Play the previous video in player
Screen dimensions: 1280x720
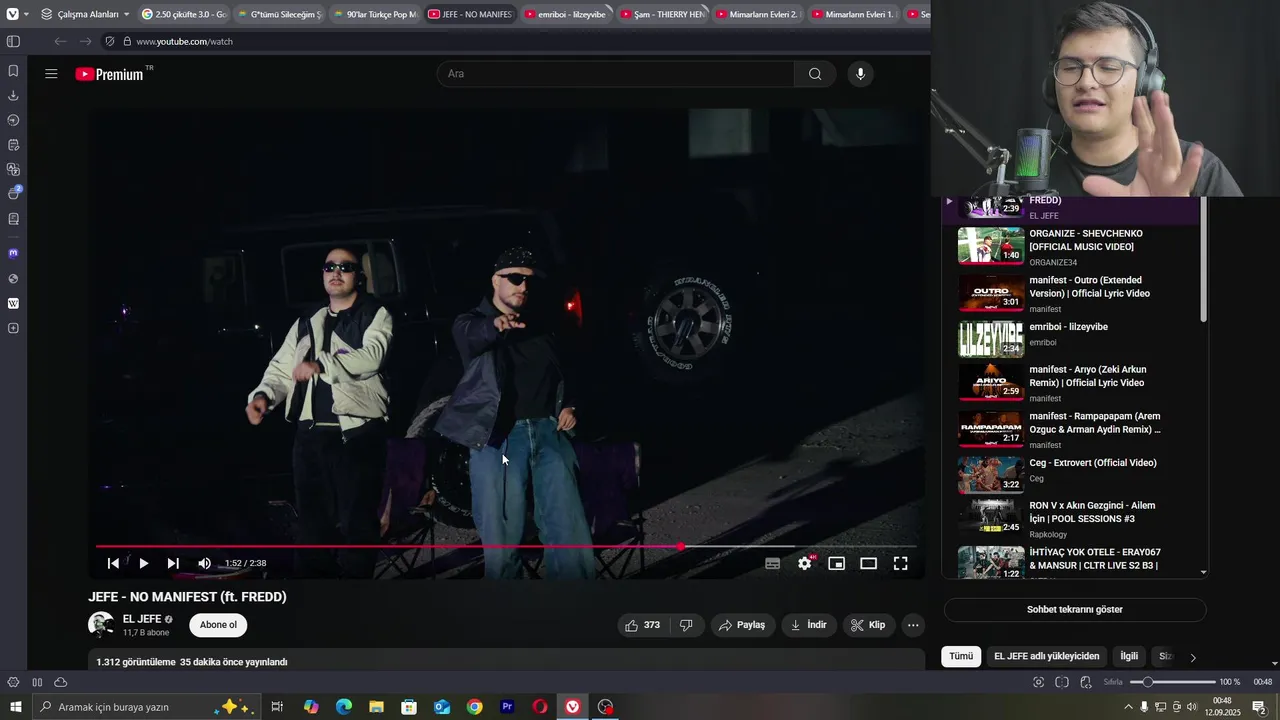pyautogui.click(x=113, y=563)
